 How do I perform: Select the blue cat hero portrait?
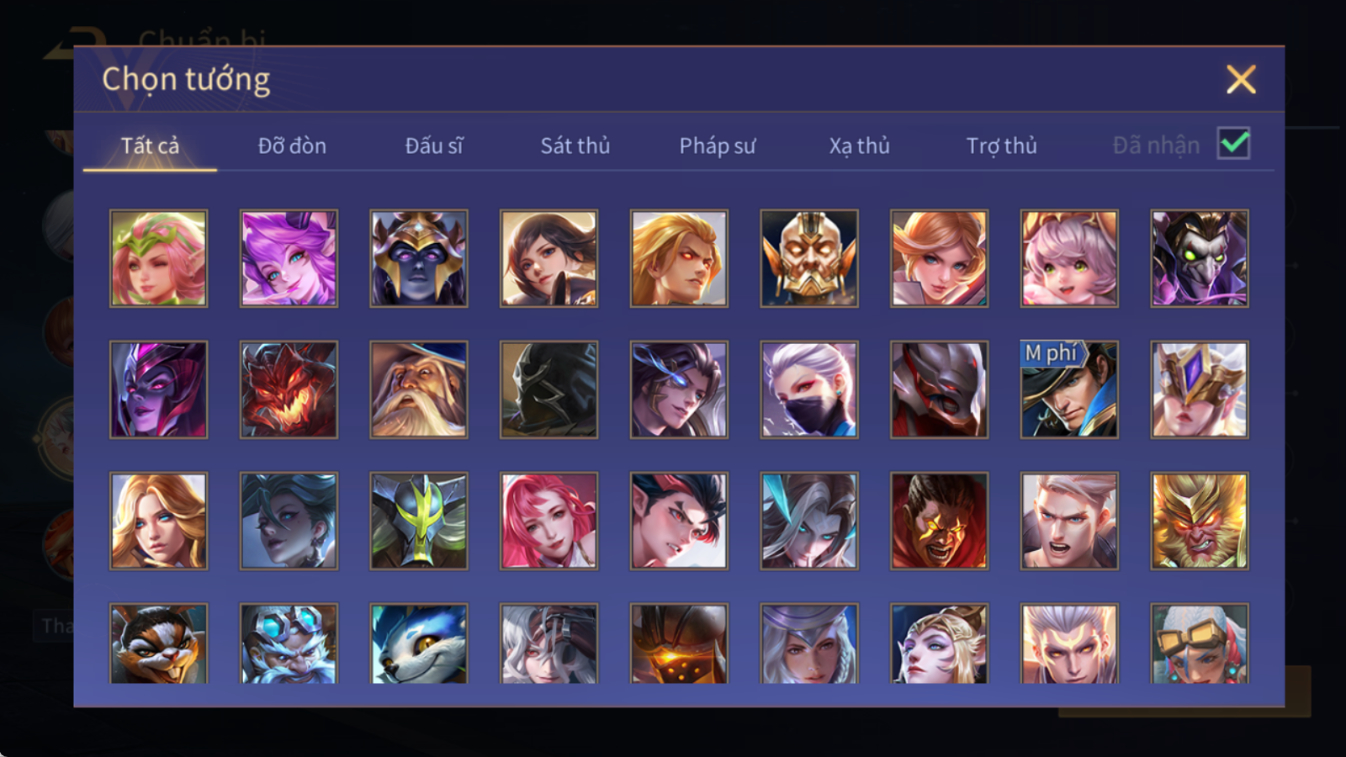click(x=419, y=644)
